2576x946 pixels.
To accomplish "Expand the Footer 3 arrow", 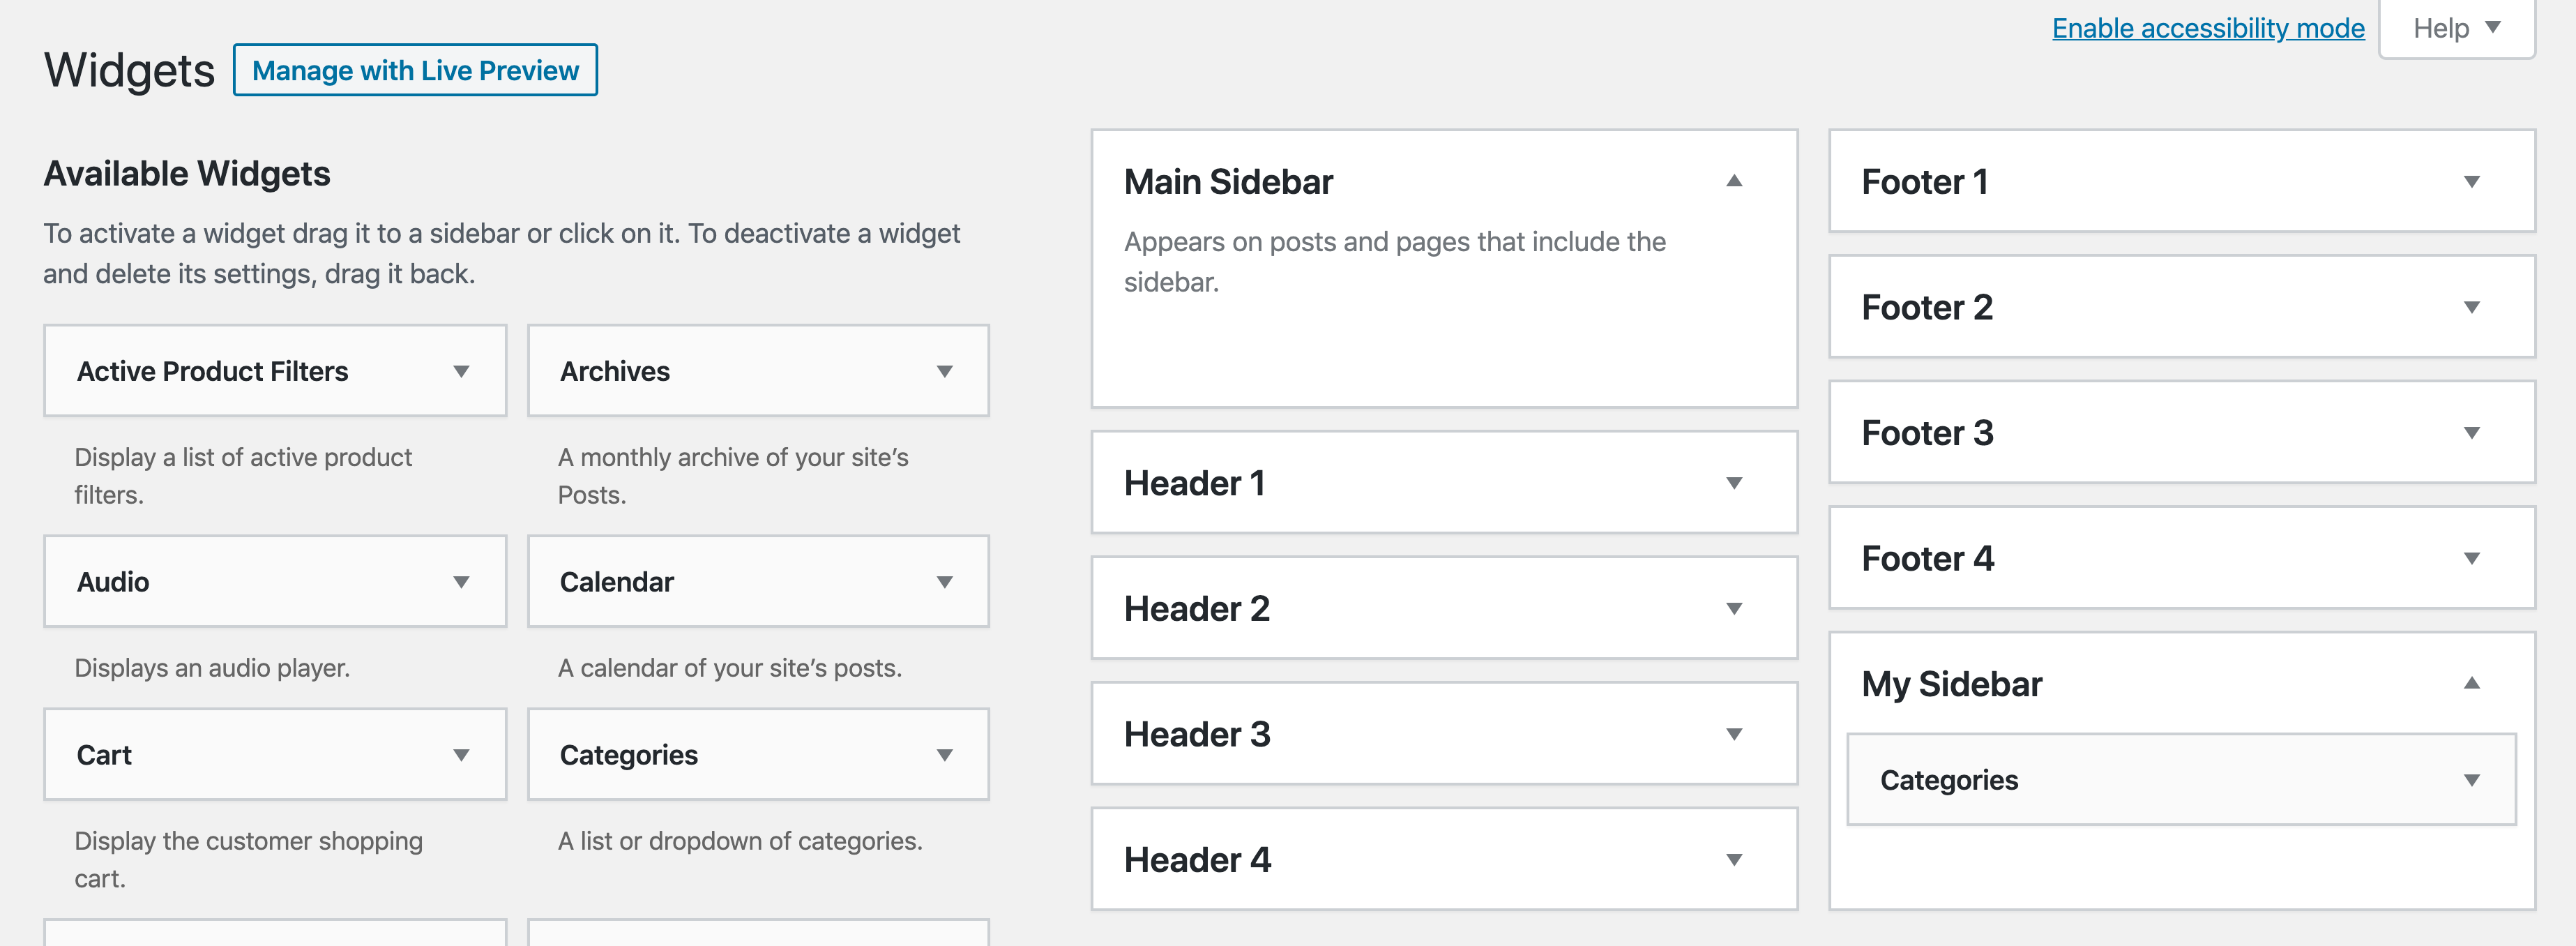I will tap(2471, 433).
